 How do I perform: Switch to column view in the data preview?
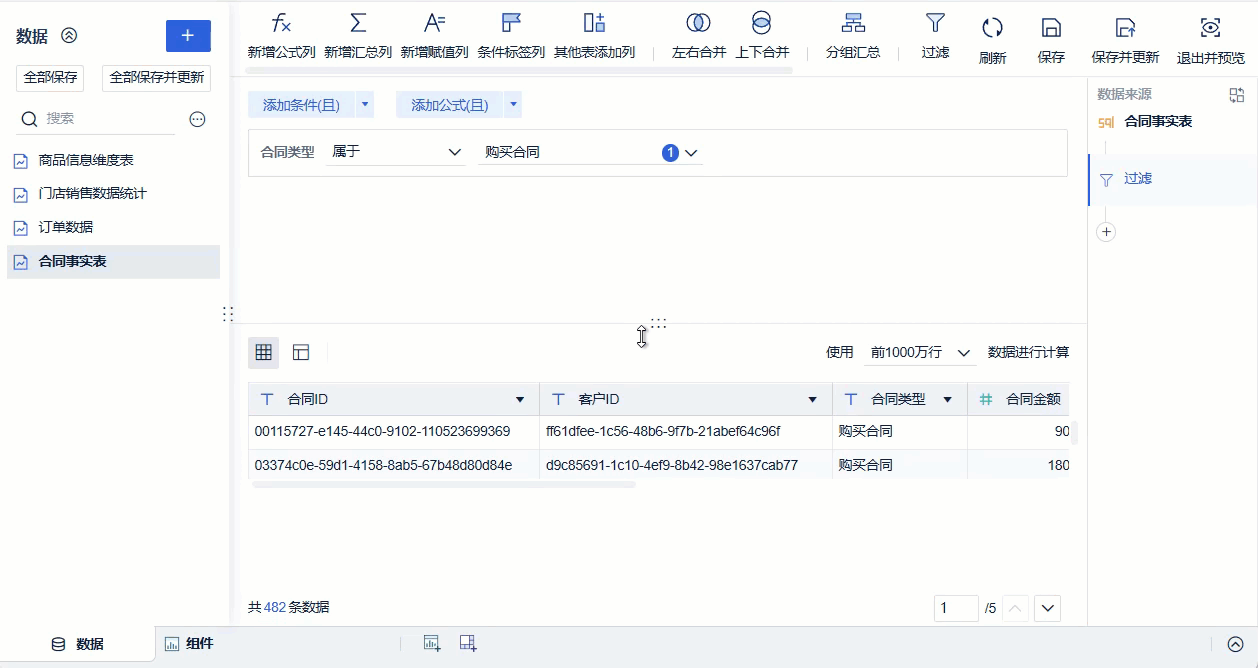300,352
